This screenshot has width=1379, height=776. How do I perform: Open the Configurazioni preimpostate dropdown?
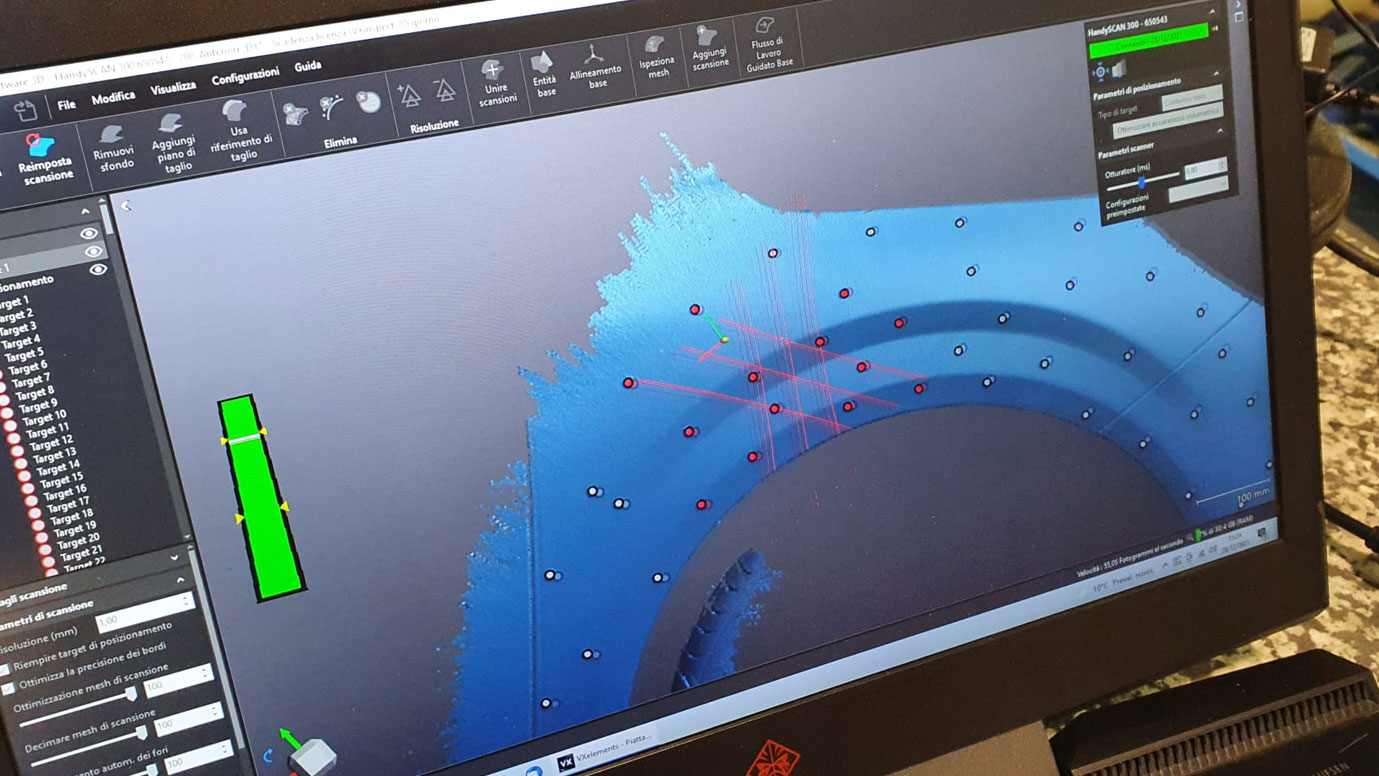pyautogui.click(x=1197, y=190)
